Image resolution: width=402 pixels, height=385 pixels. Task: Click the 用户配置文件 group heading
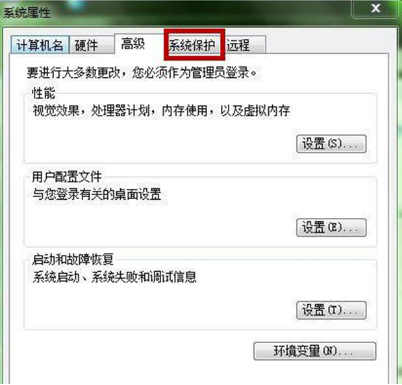(x=67, y=177)
